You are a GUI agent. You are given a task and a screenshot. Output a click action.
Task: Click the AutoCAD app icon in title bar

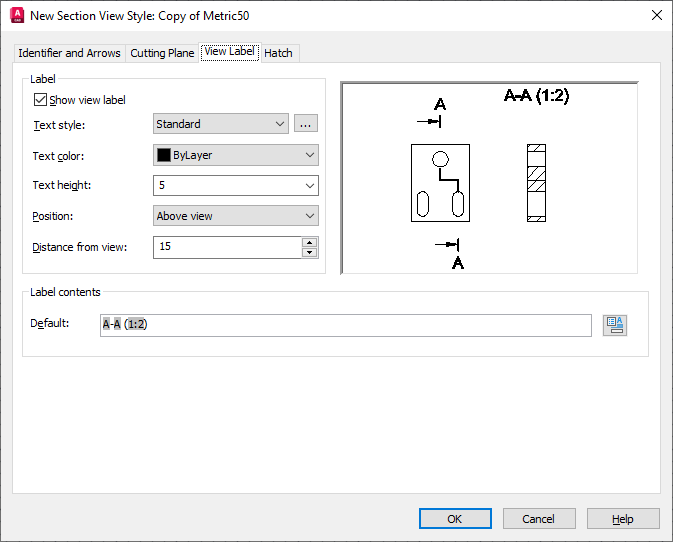coord(17,15)
